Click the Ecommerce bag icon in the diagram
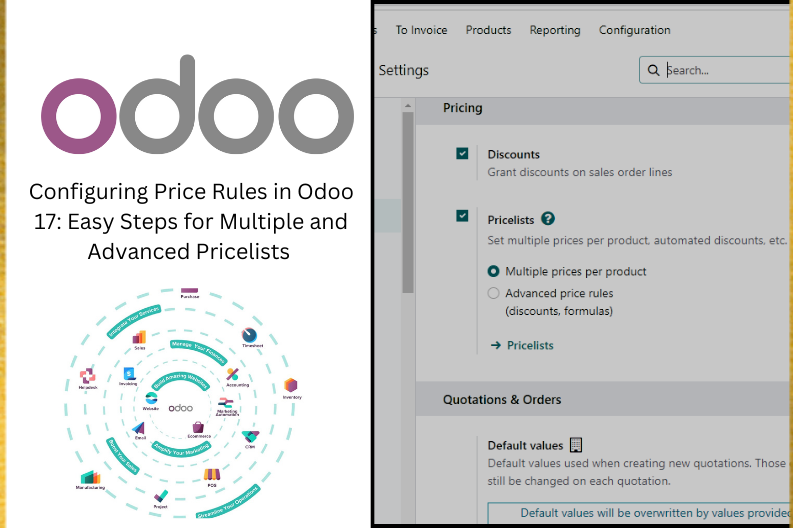 pyautogui.click(x=198, y=427)
